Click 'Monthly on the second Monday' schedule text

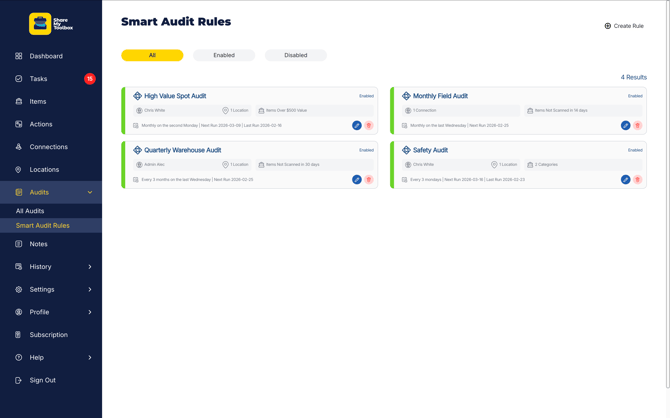[x=170, y=126]
